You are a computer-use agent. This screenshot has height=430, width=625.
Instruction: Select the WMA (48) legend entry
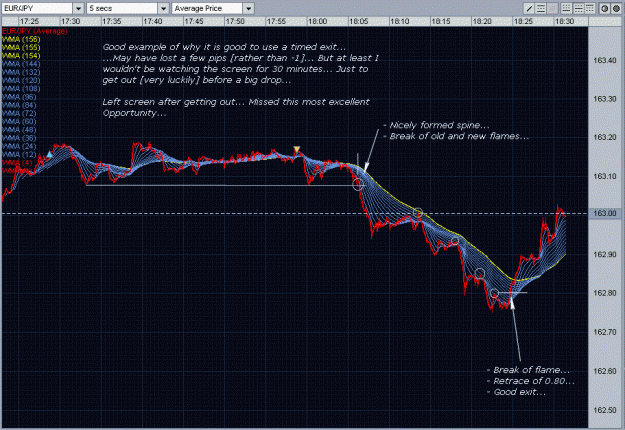(19, 130)
